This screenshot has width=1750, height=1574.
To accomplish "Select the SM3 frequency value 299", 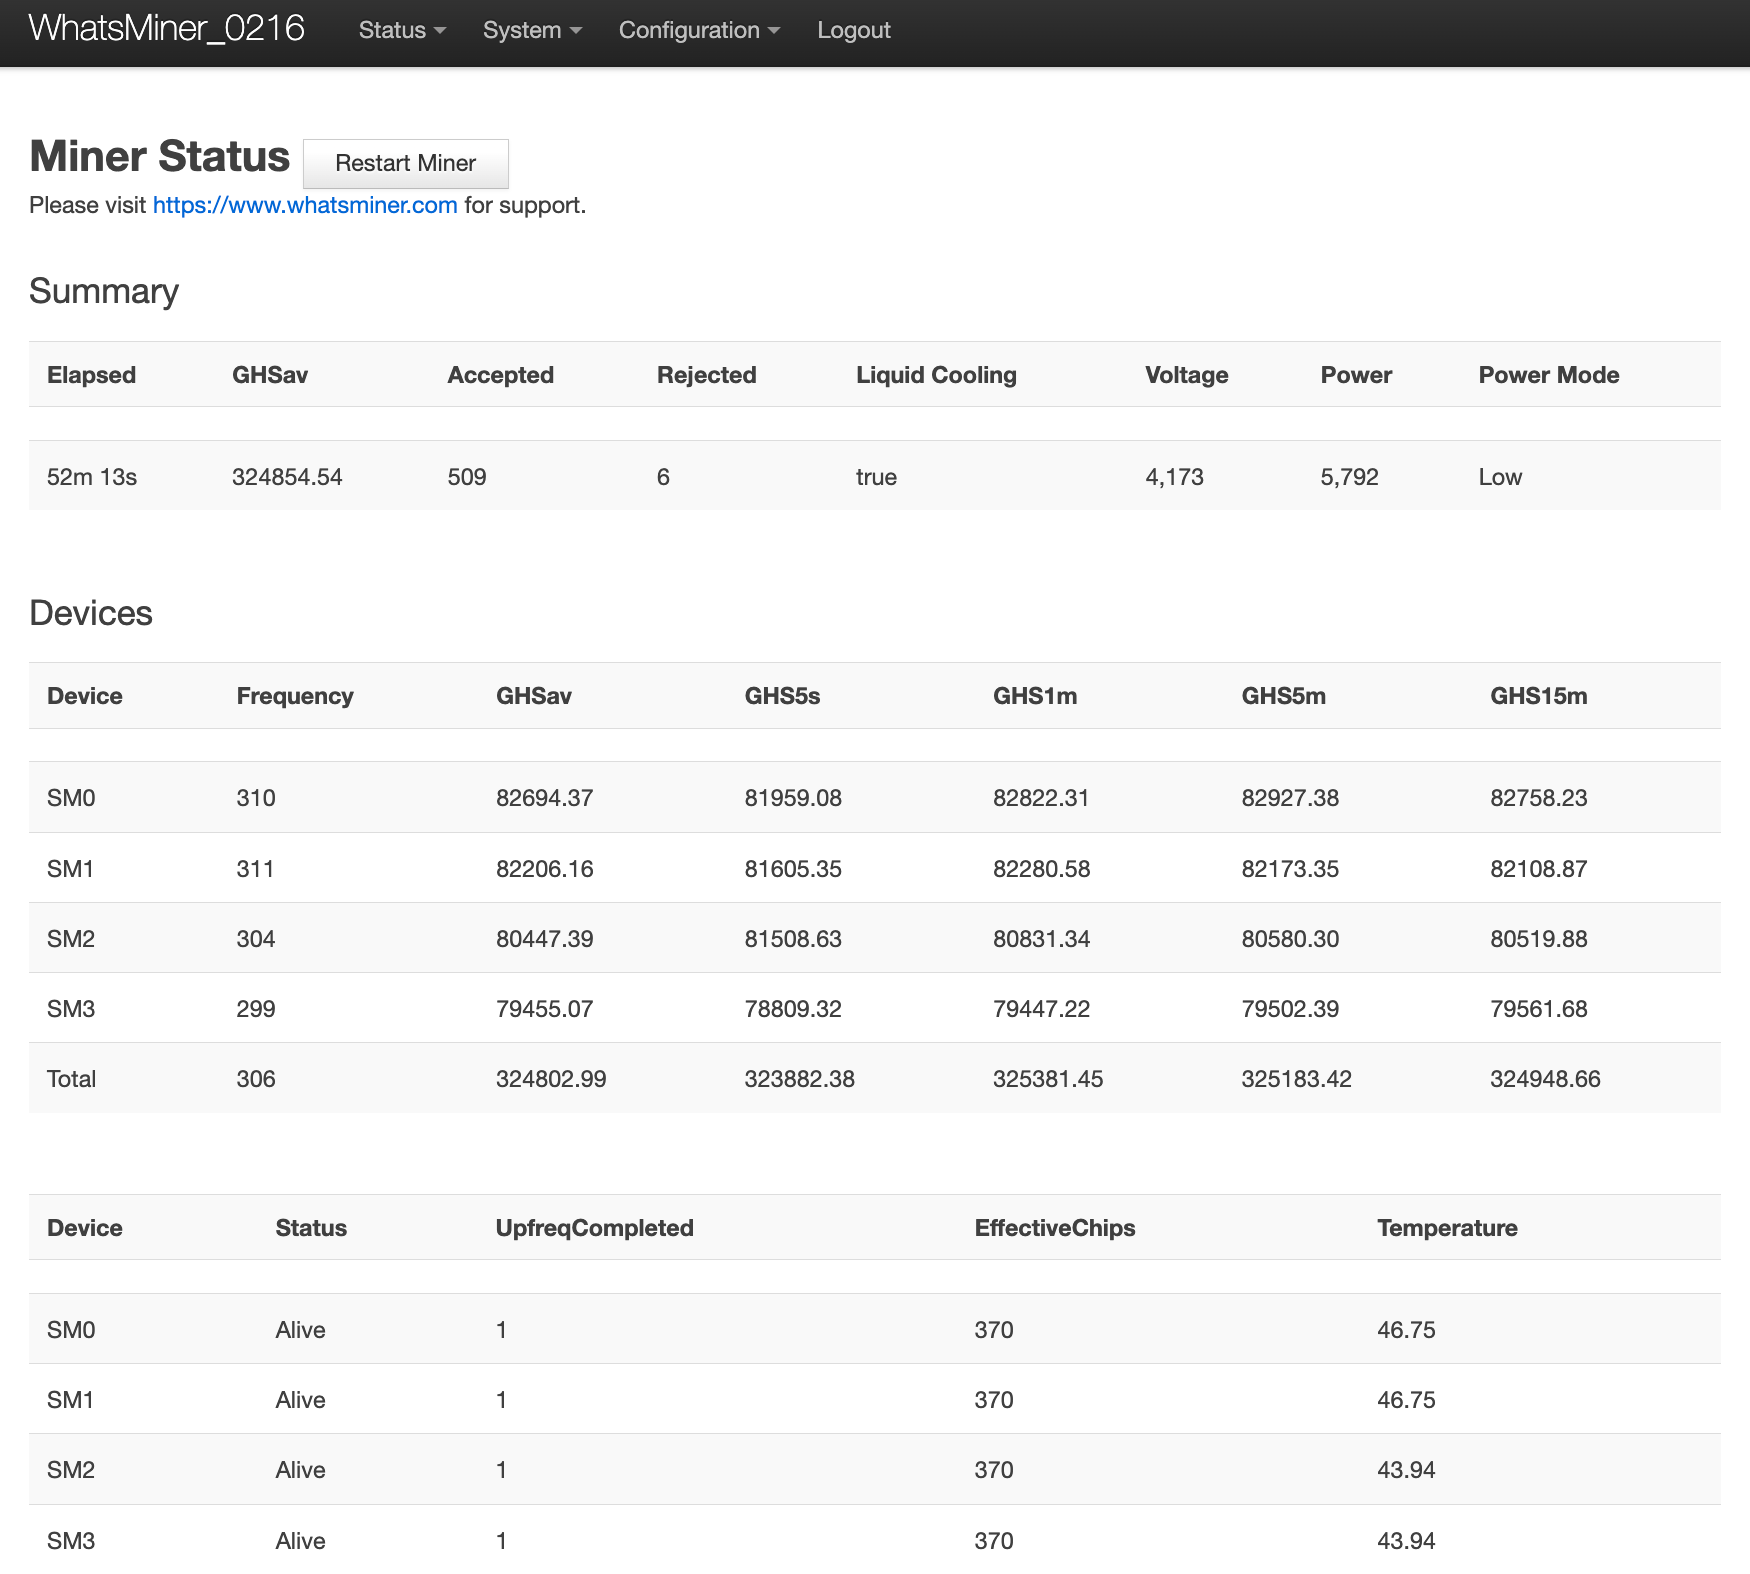I will click(x=256, y=1009).
